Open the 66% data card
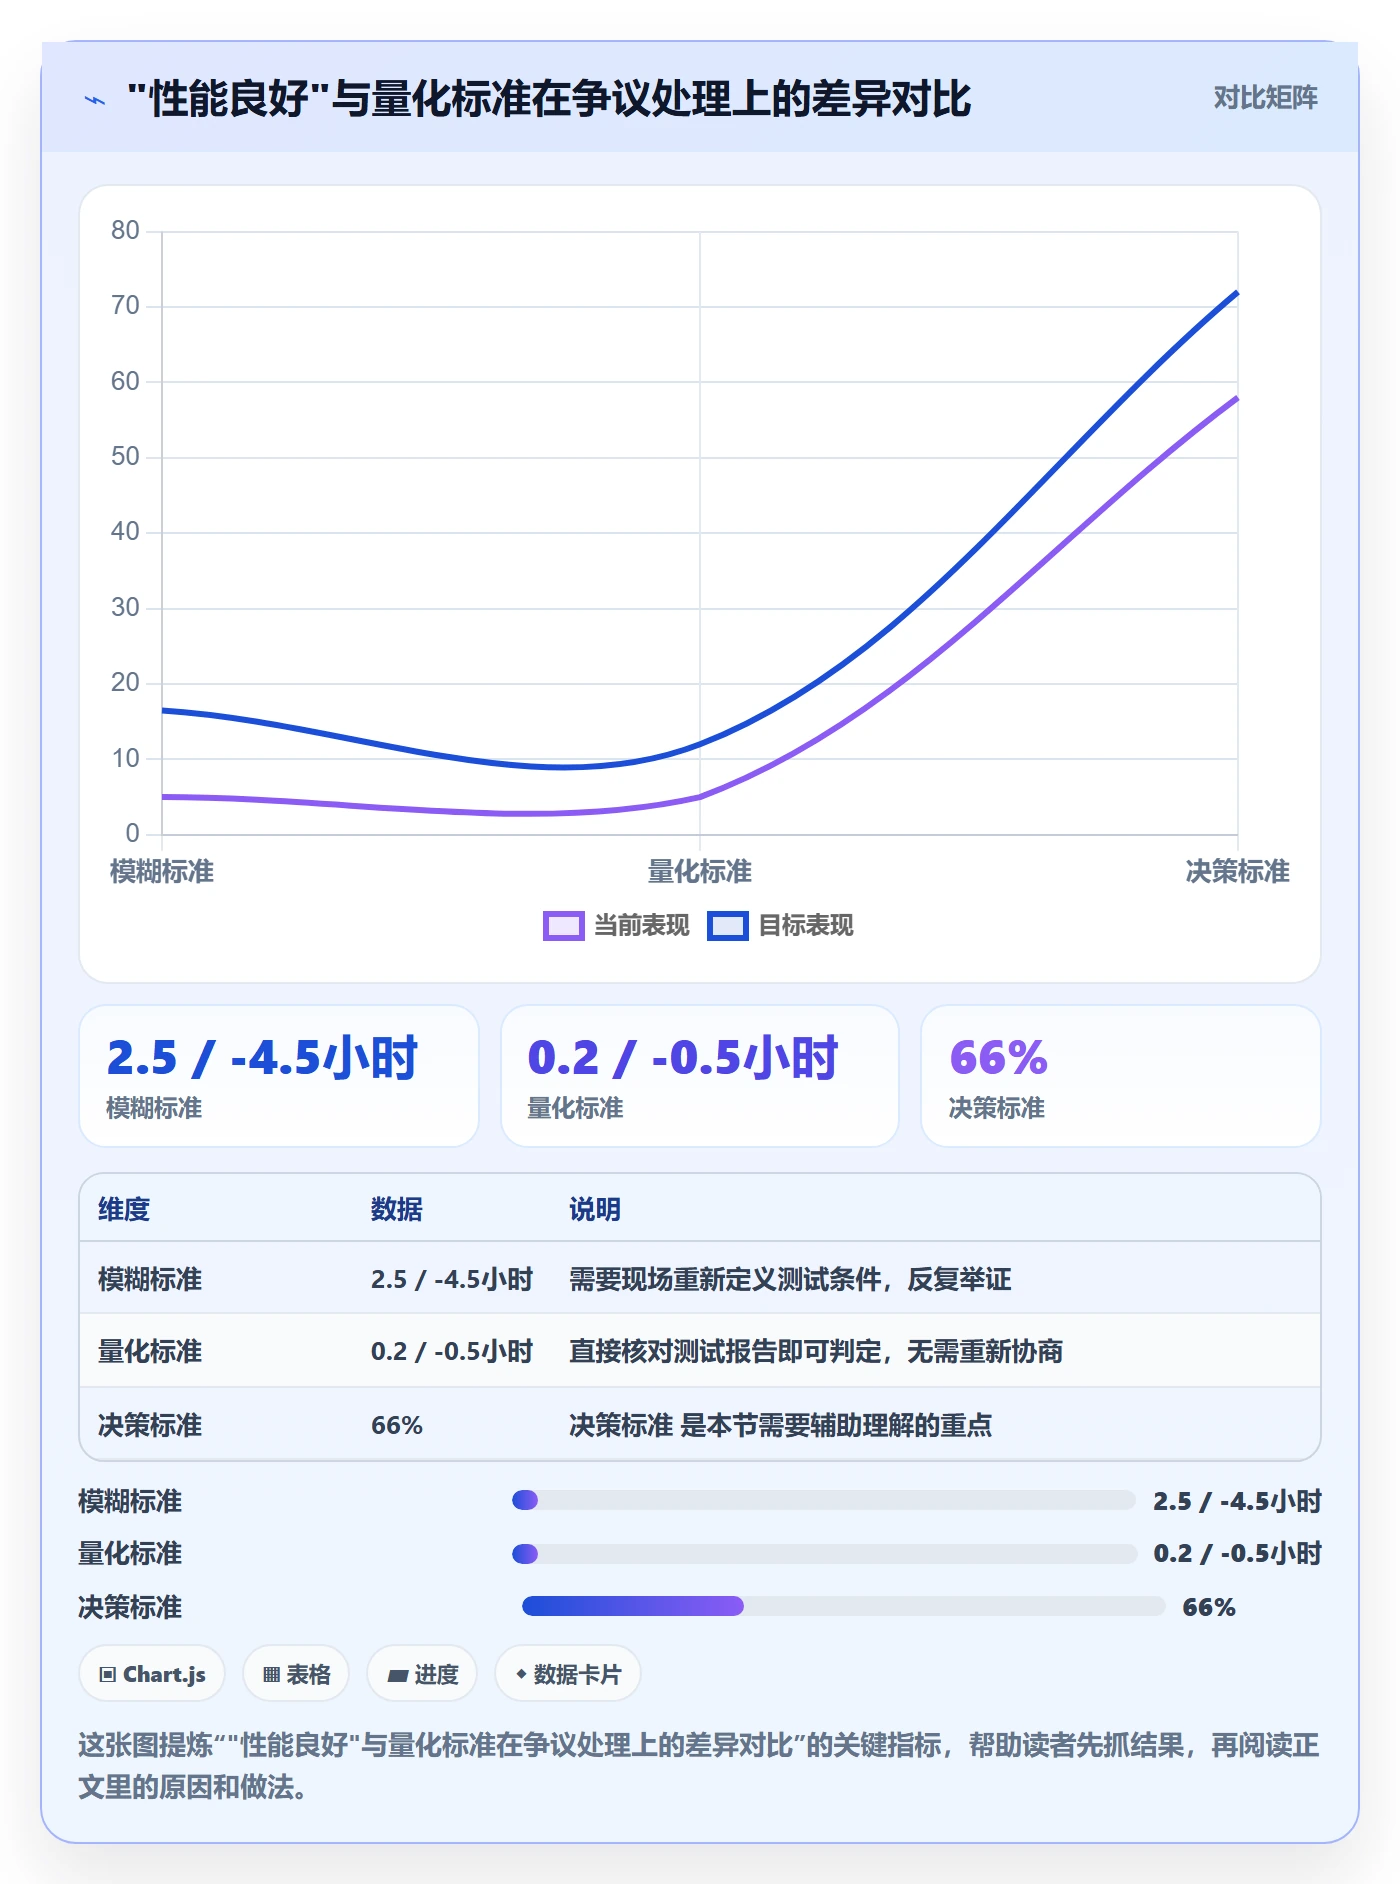This screenshot has width=1400, height=1884. tap(1121, 1076)
